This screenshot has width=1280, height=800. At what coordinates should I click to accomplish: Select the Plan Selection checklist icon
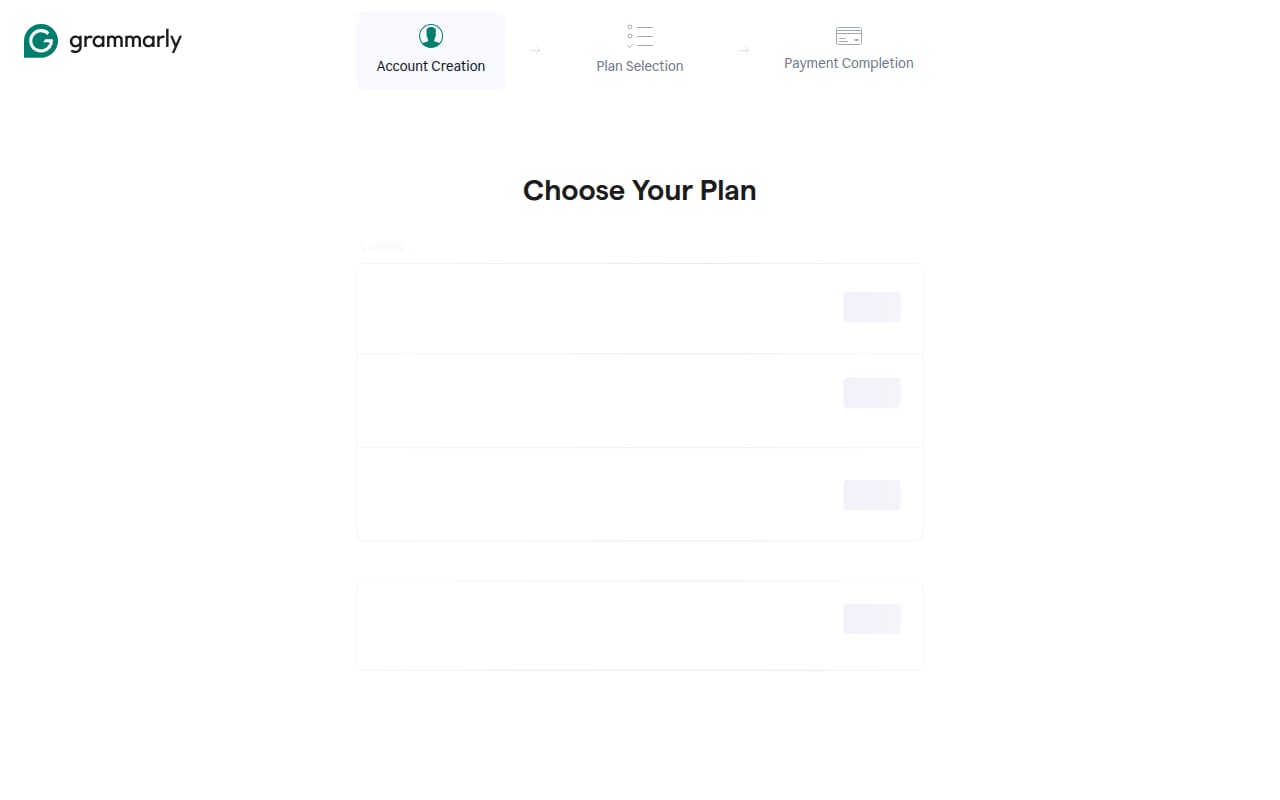pyautogui.click(x=640, y=36)
